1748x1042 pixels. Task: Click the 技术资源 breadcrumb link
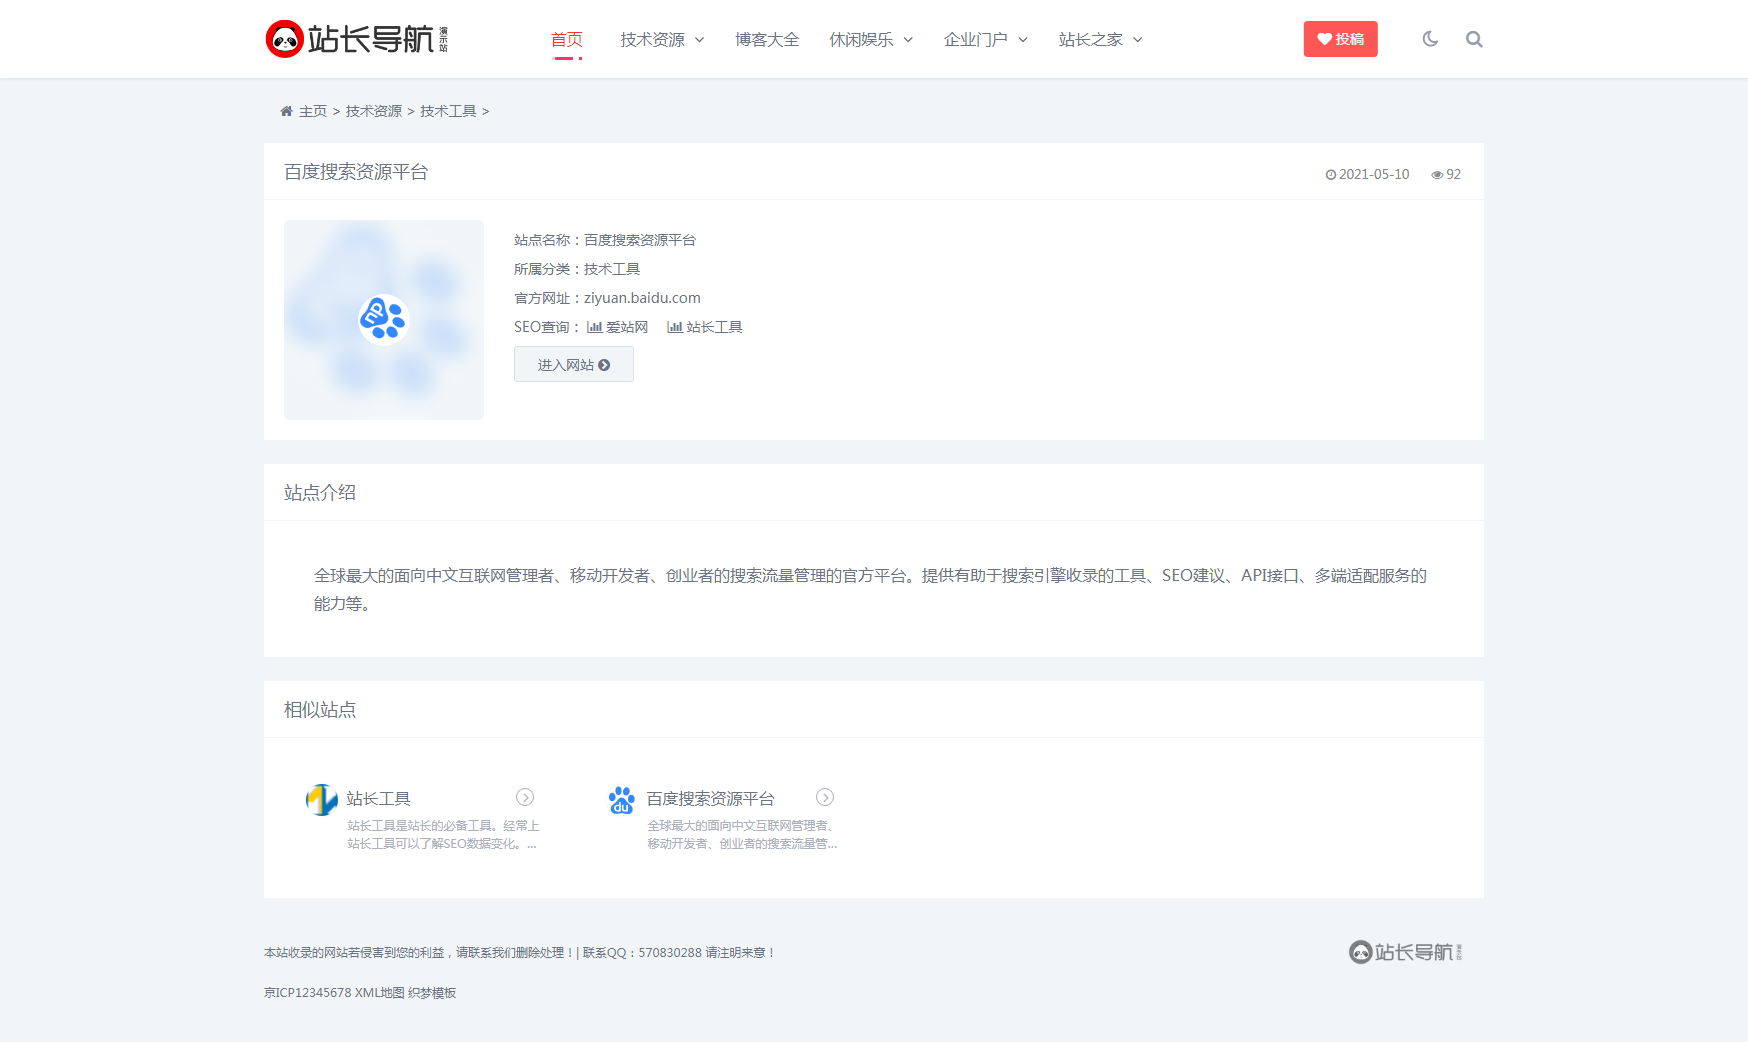374,111
